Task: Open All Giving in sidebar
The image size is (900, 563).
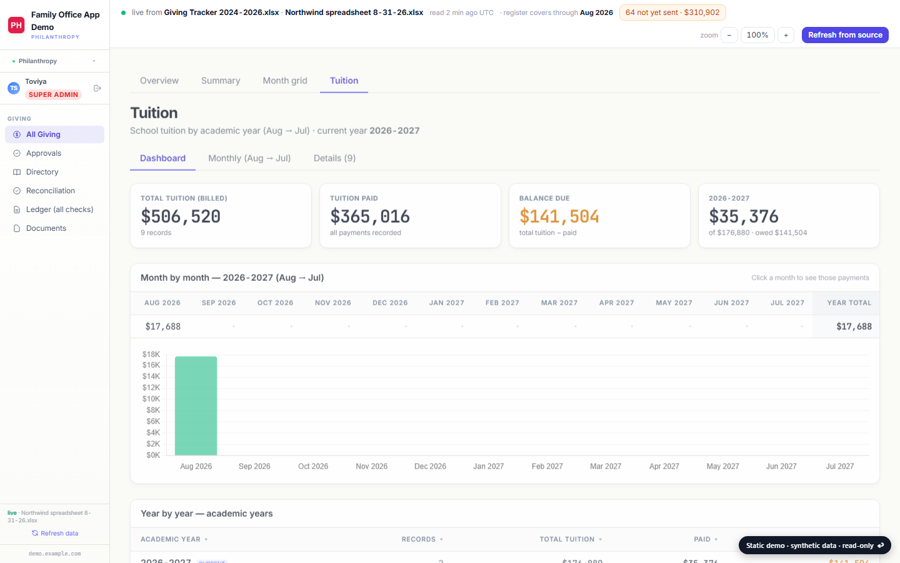Action: (x=55, y=134)
